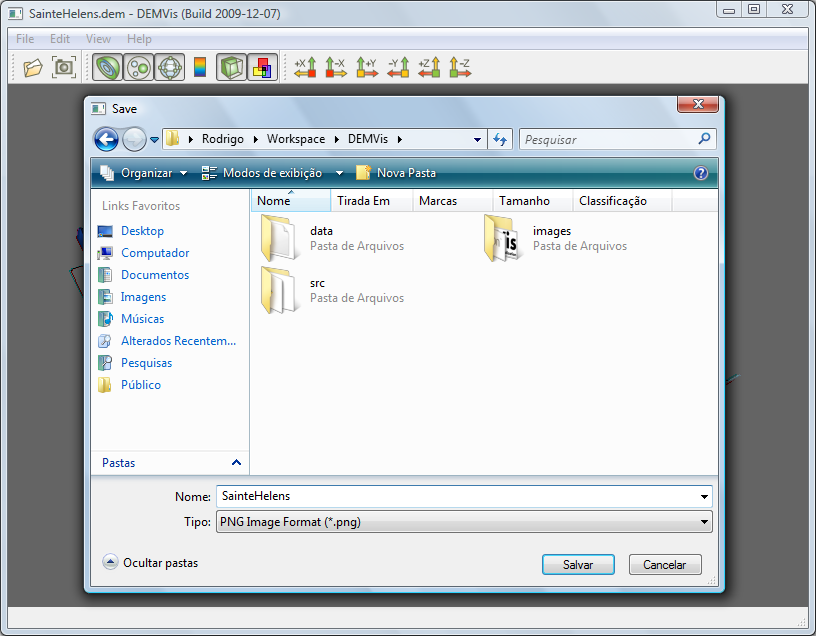Click the help question mark icon
The height and width of the screenshot is (636, 816).
(701, 173)
